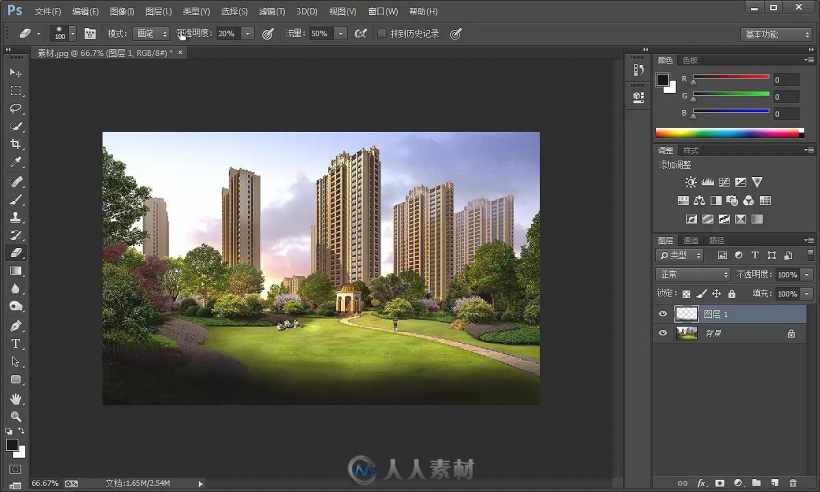Swap foreground and background colors in toolbox

(x=21, y=431)
